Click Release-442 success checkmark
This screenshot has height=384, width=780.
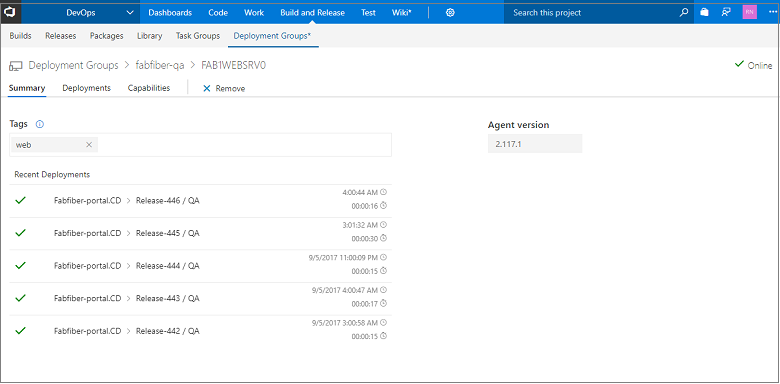click(x=20, y=330)
